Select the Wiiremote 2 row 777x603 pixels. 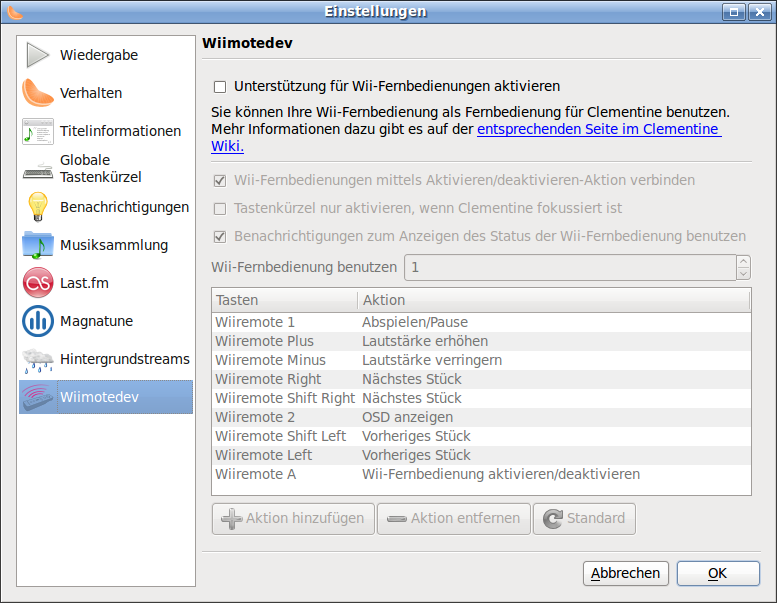pos(481,417)
